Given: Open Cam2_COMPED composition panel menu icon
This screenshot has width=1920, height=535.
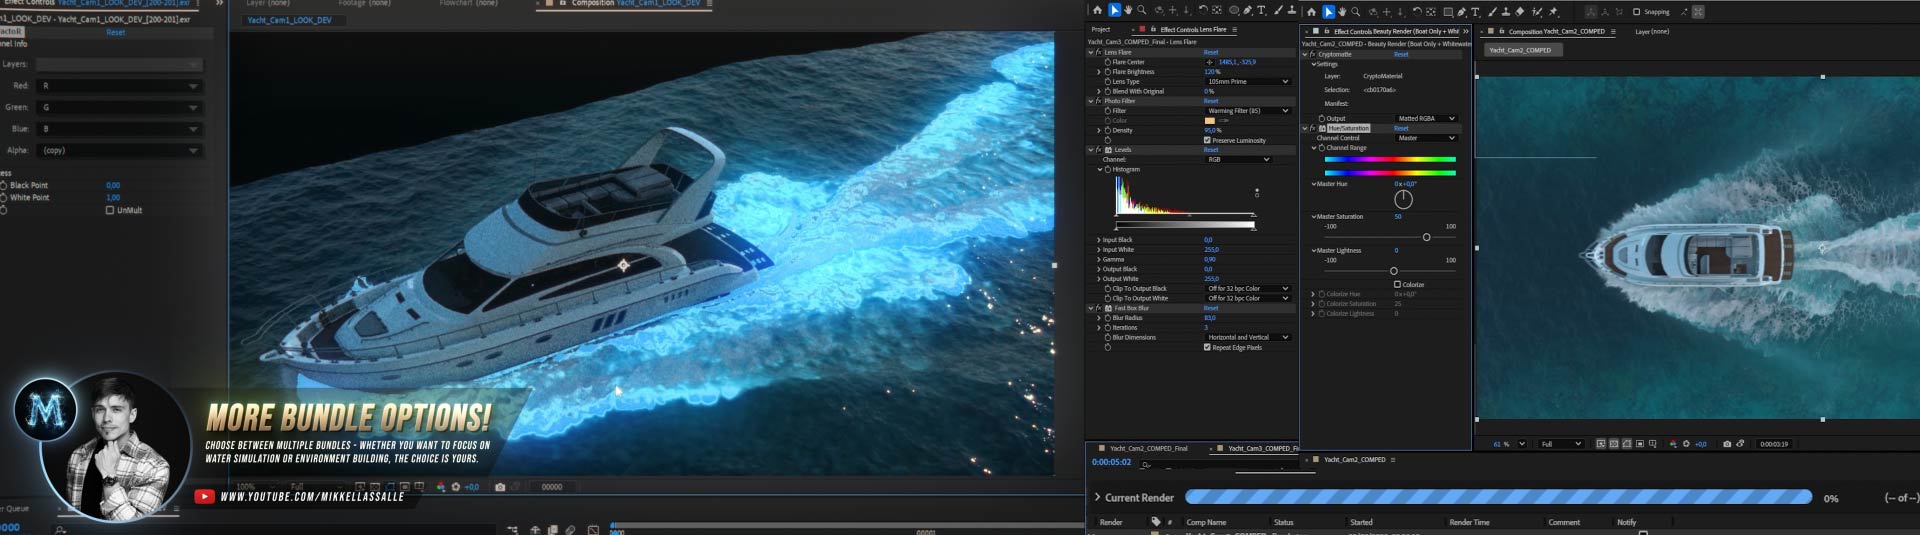Looking at the screenshot, I should click(1613, 32).
